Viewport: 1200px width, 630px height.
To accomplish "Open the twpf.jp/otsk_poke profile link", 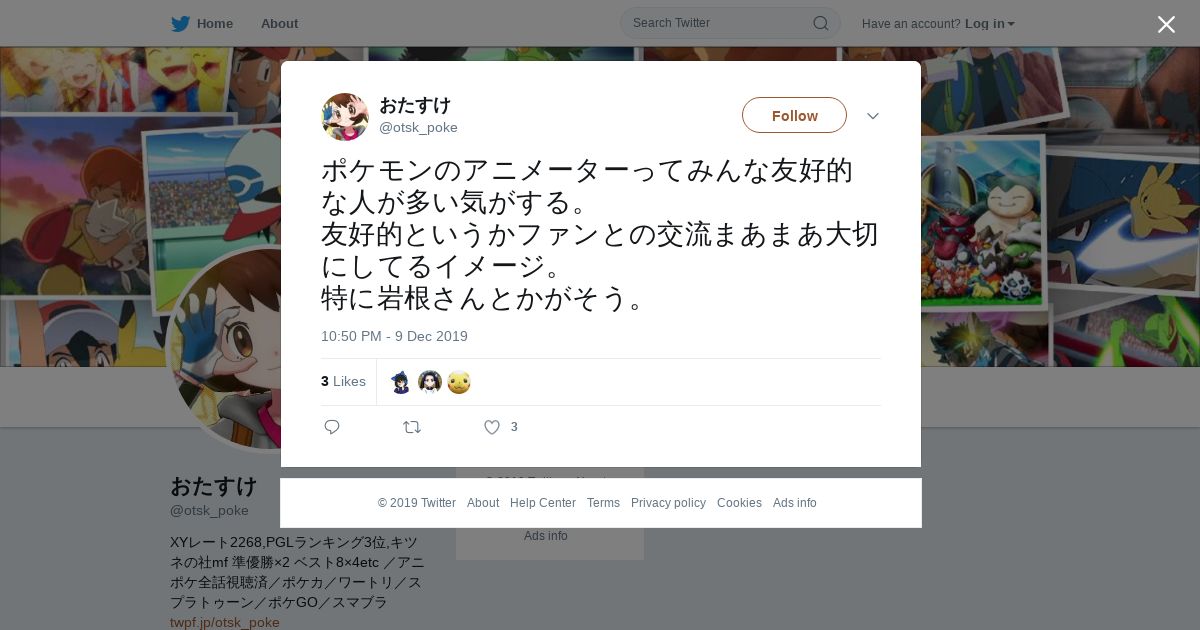I will pyautogui.click(x=225, y=622).
